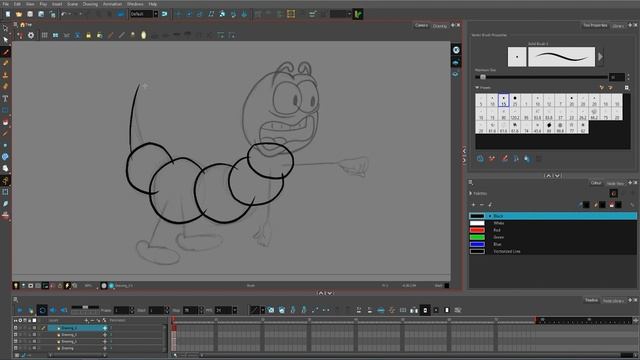This screenshot has width=640, height=360.
Task: Switch to the Tool Properties tab
Action: [595, 25]
